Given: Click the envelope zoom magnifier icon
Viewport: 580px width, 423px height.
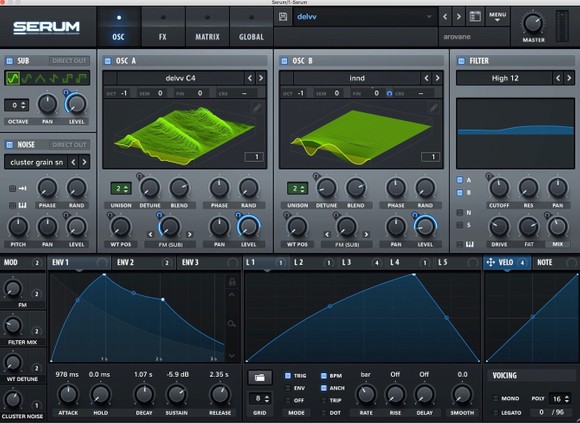Looking at the screenshot, I should tap(232, 324).
